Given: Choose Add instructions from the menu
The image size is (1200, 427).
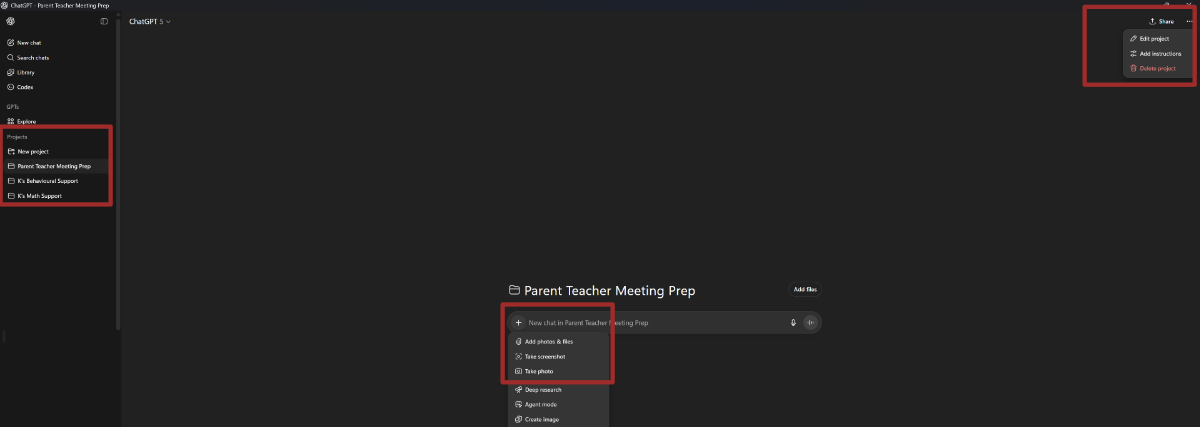Looking at the screenshot, I should click(1156, 54).
